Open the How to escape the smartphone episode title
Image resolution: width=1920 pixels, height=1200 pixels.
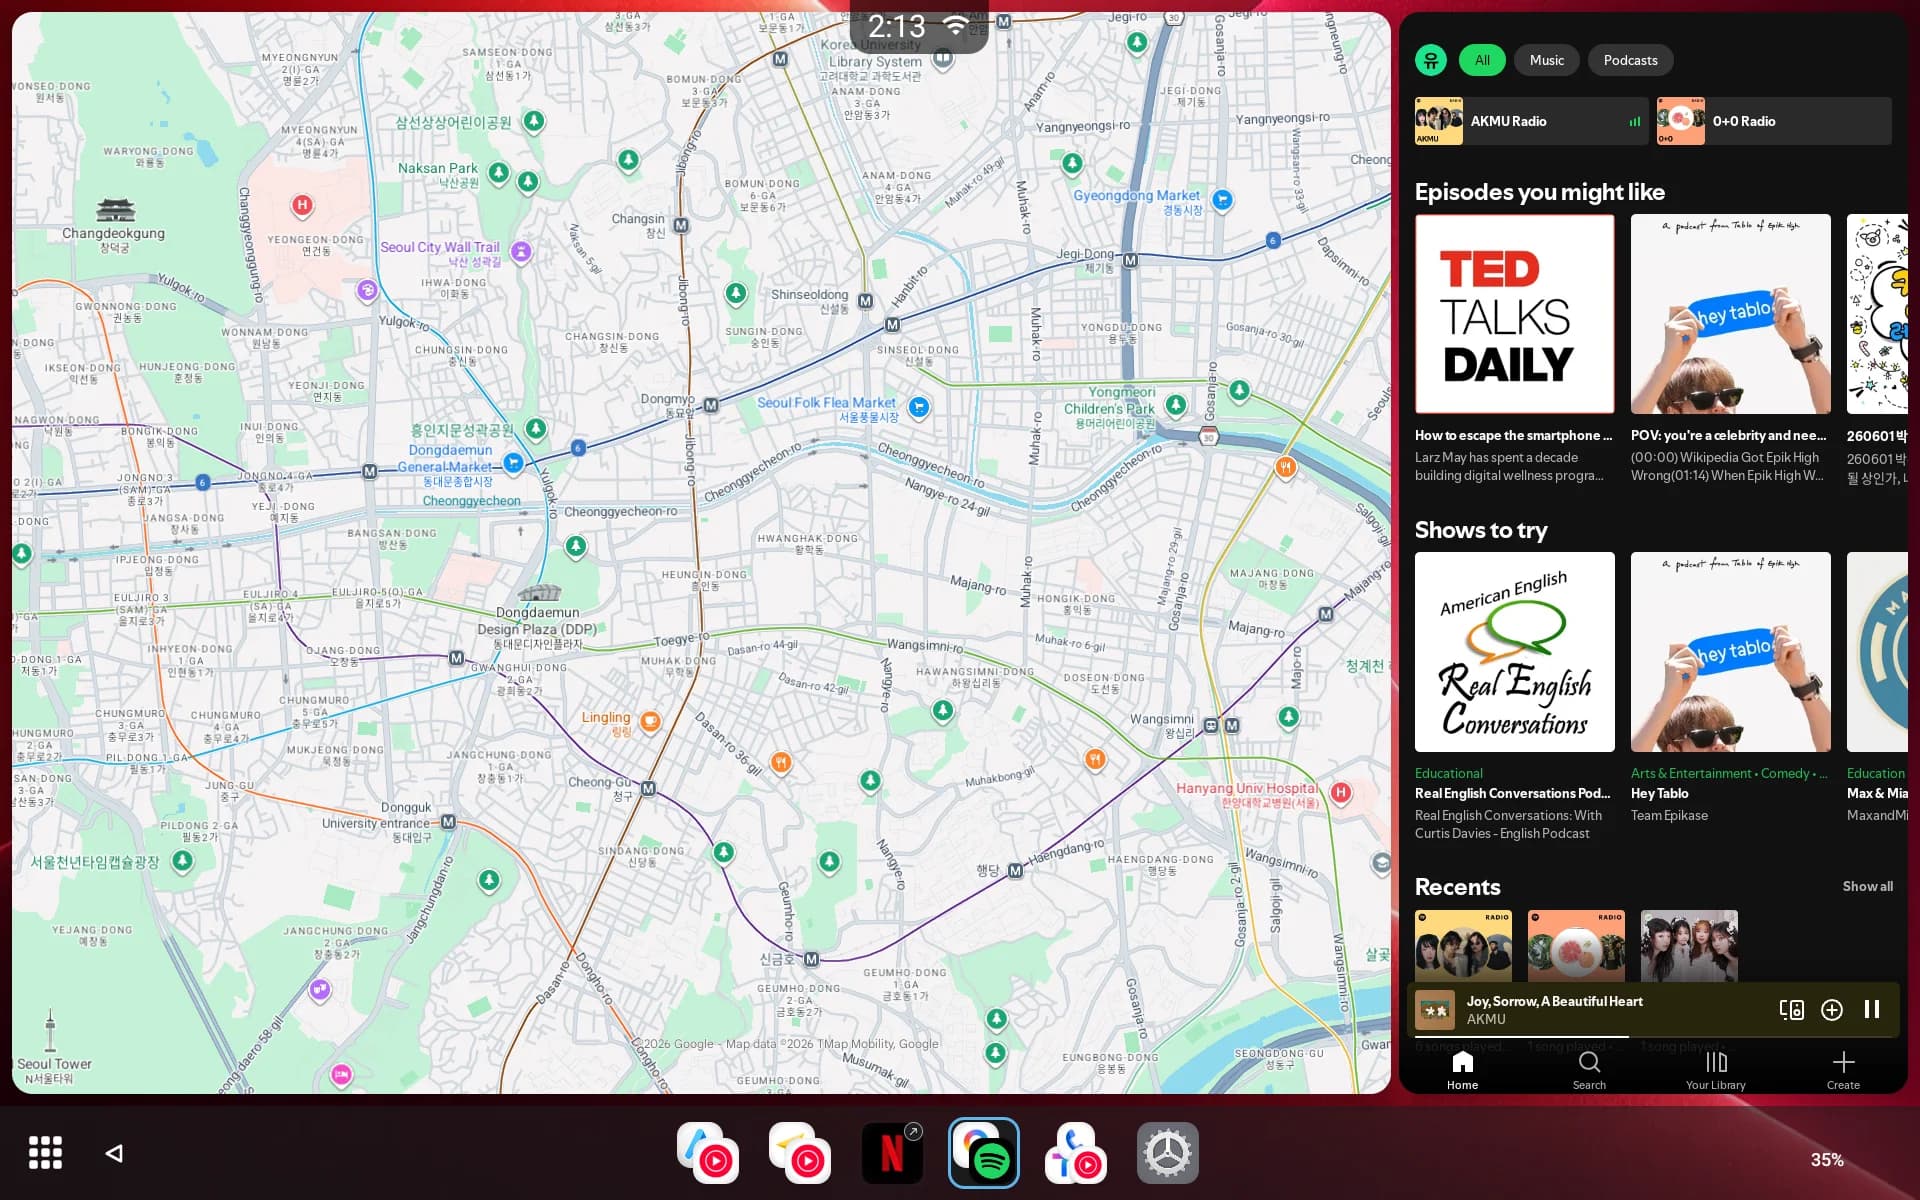tap(1513, 435)
